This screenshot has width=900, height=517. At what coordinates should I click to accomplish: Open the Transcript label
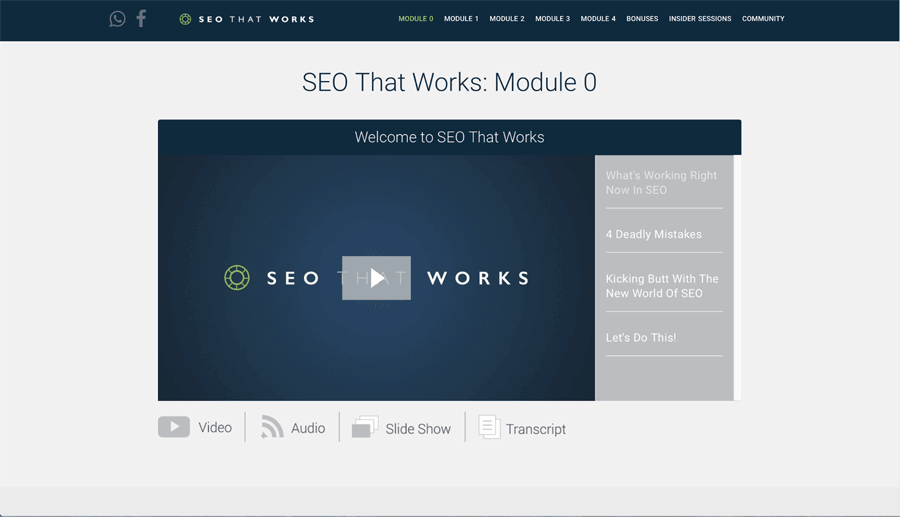pos(536,429)
